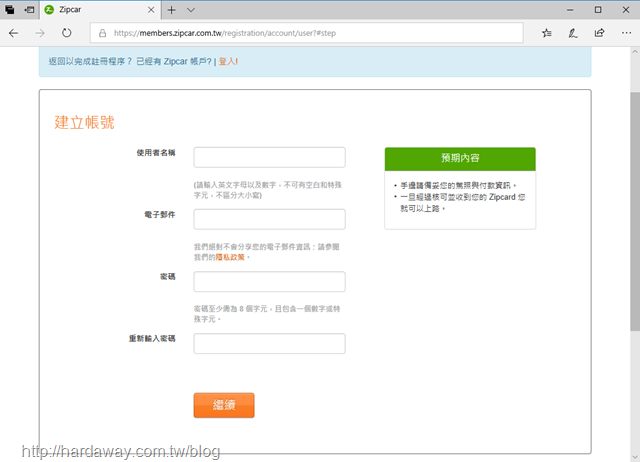Click the 使用者名稱 username field
640x462 pixels.
269,157
